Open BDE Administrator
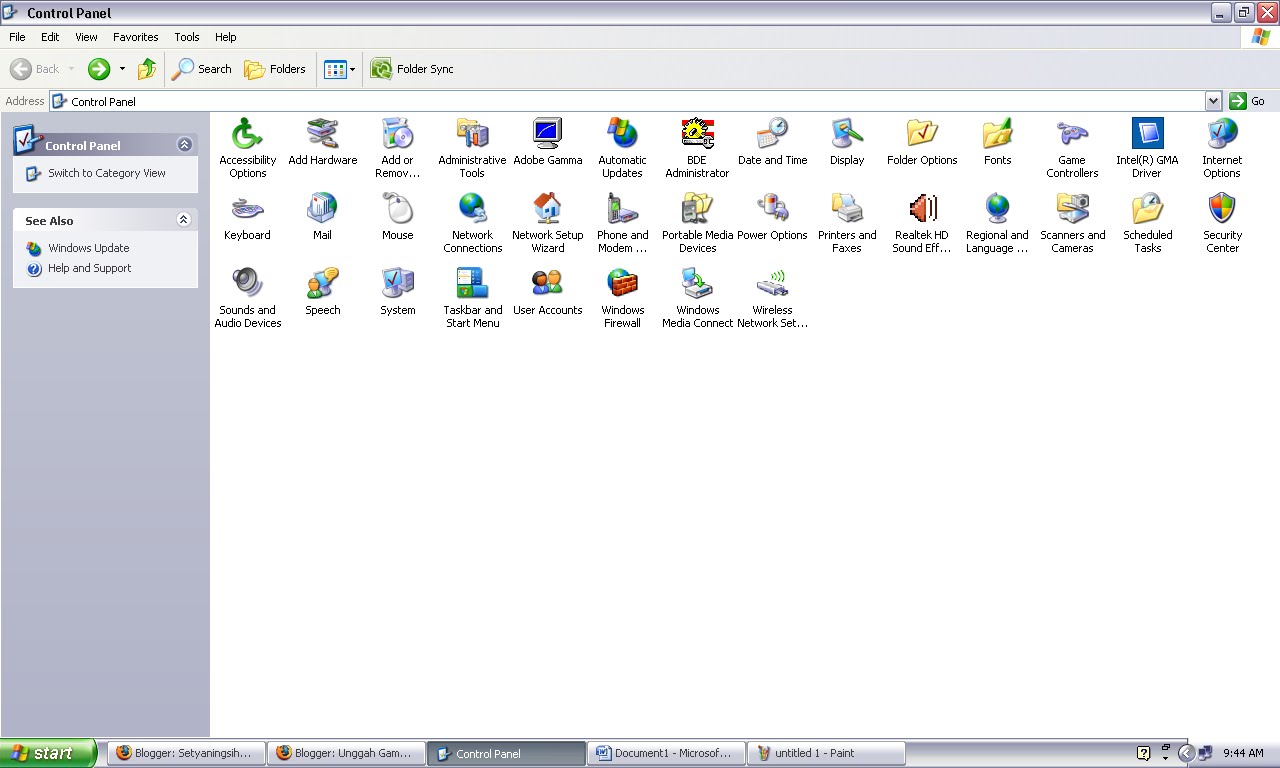The height and width of the screenshot is (768, 1280). pyautogui.click(x=697, y=147)
